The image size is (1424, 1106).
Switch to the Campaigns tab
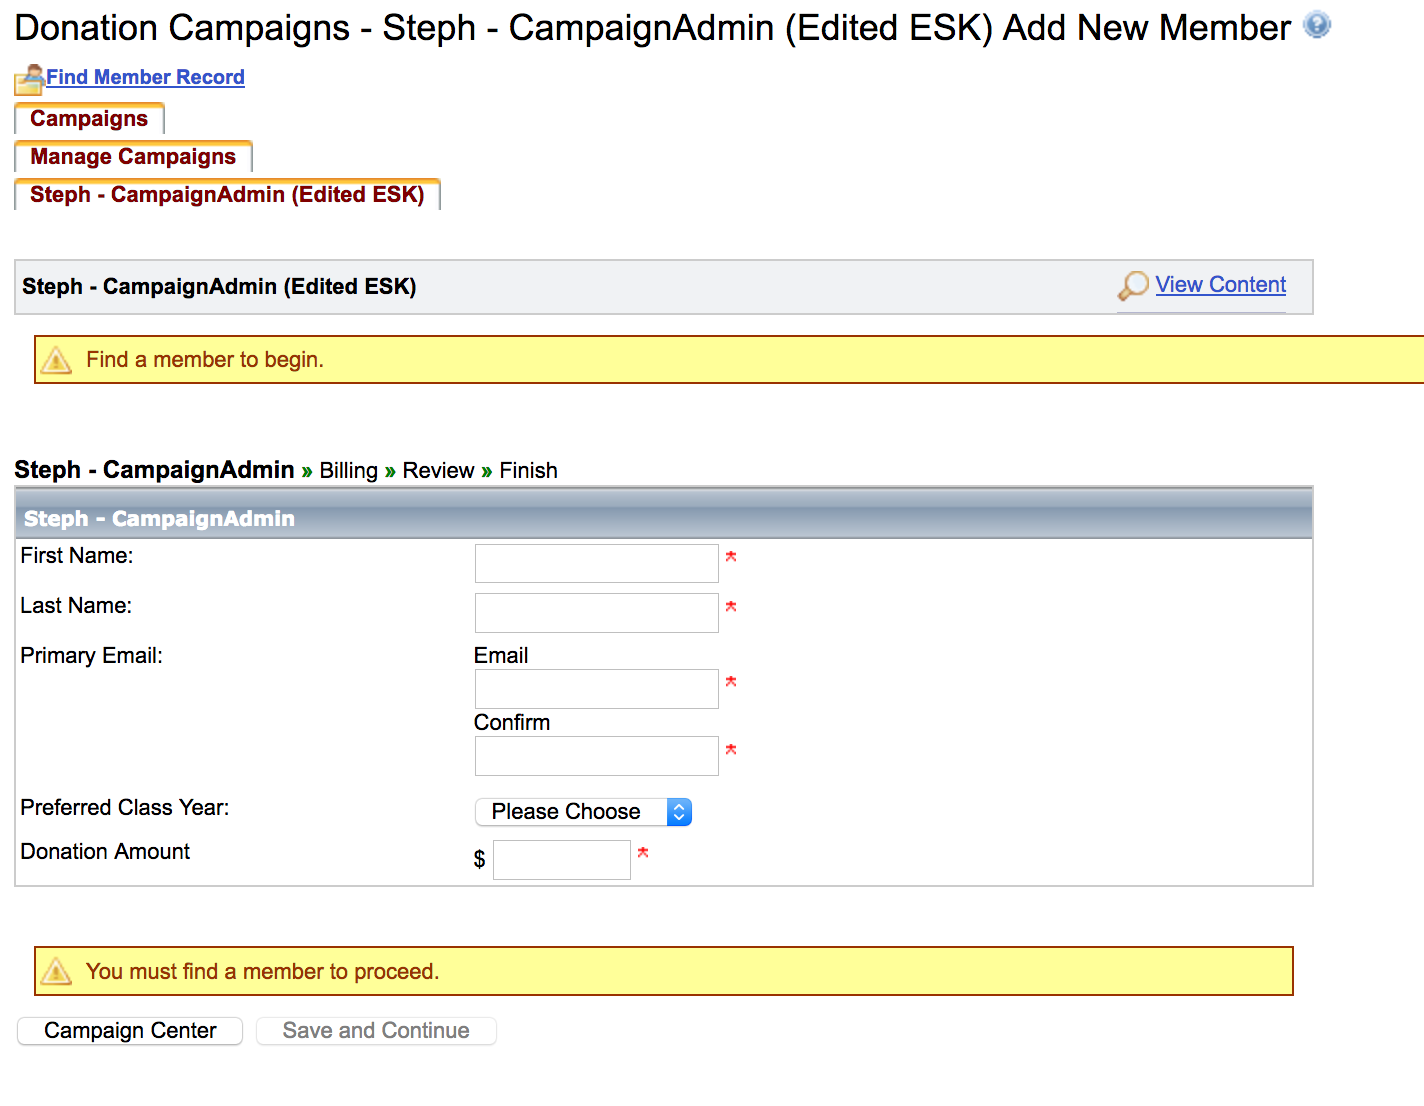89,119
